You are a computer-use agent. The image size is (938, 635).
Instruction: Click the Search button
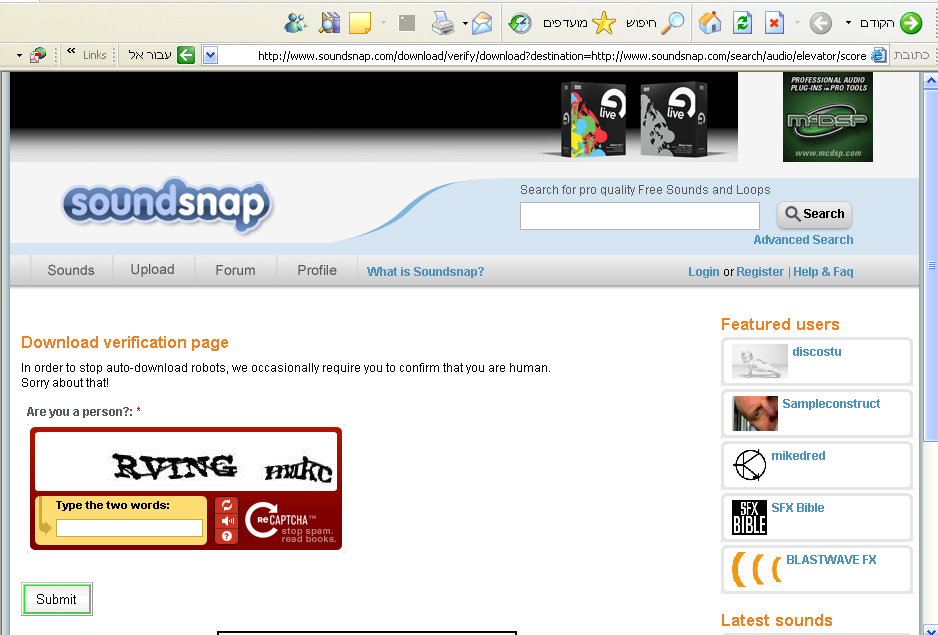click(x=814, y=214)
